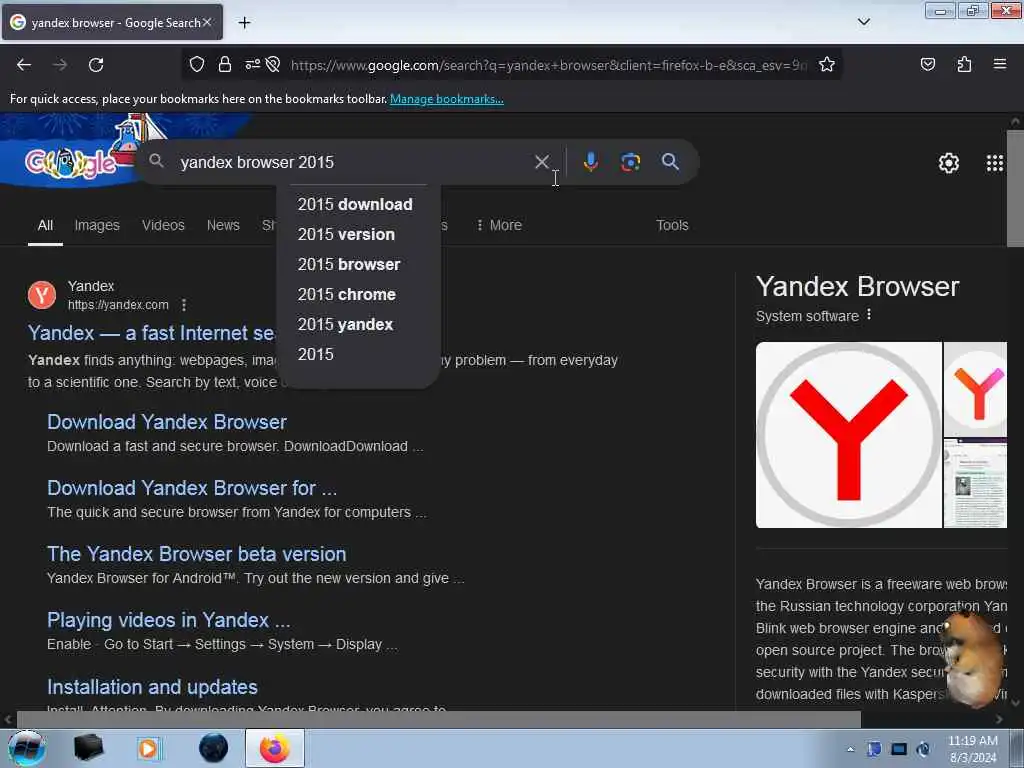
Task: Open the 'Download Yandex Browser for ...' link
Action: tap(192, 488)
